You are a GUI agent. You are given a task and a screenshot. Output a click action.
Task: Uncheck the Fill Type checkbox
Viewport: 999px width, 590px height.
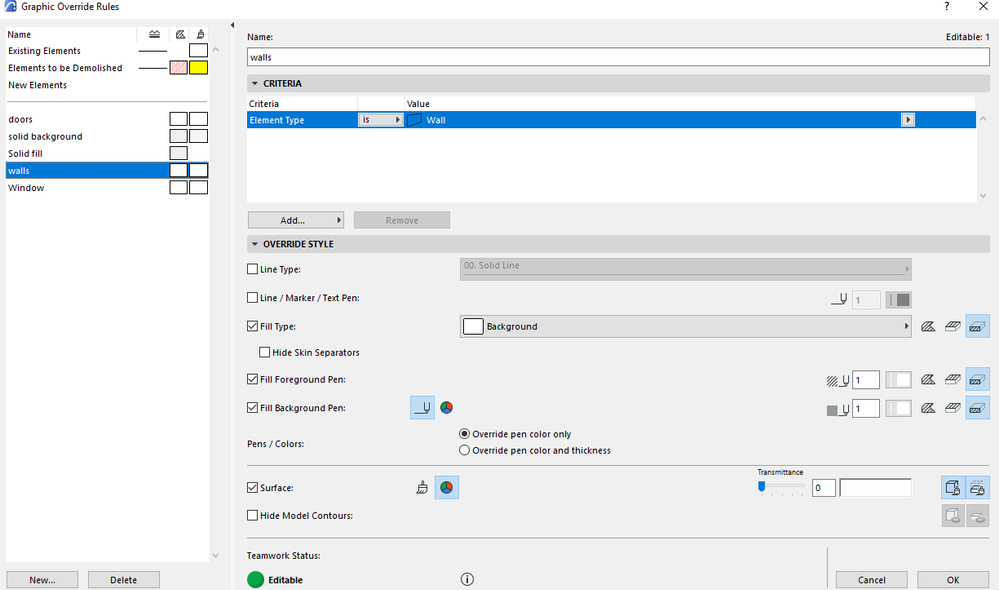click(x=252, y=326)
